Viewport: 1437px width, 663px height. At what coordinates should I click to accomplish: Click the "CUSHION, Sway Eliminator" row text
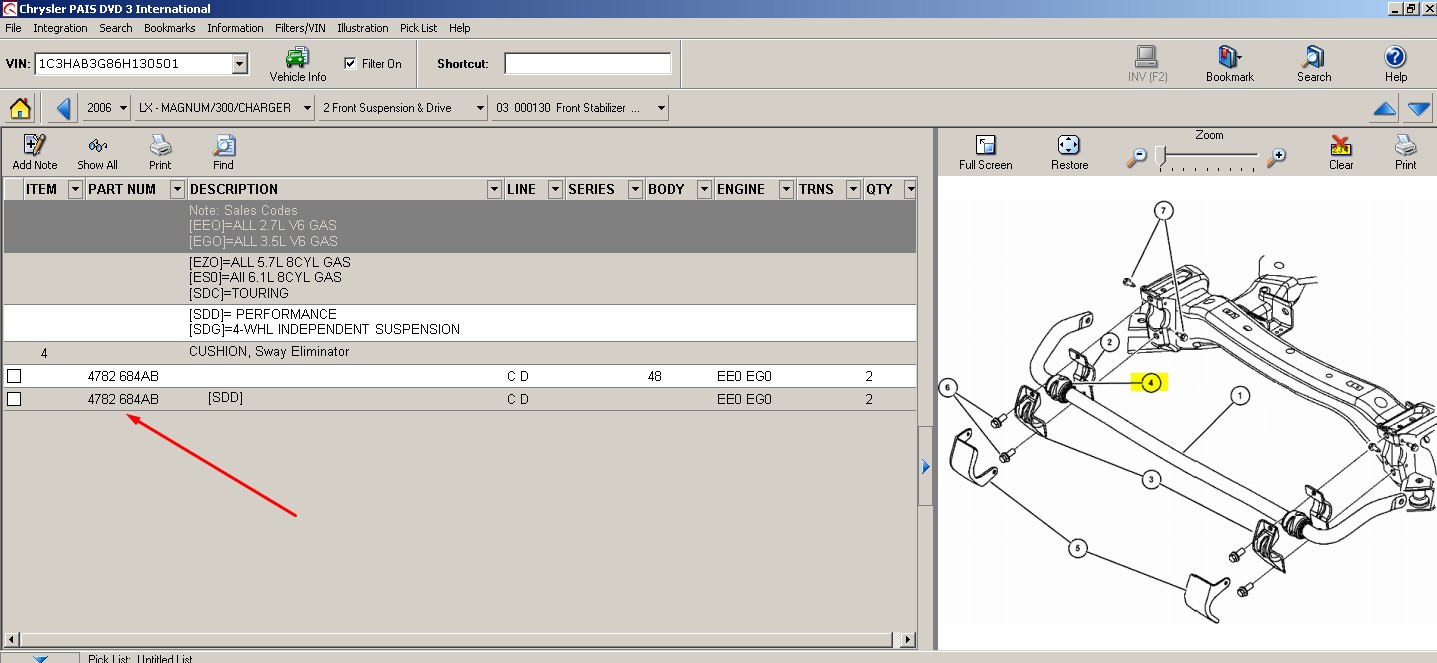pyautogui.click(x=269, y=352)
